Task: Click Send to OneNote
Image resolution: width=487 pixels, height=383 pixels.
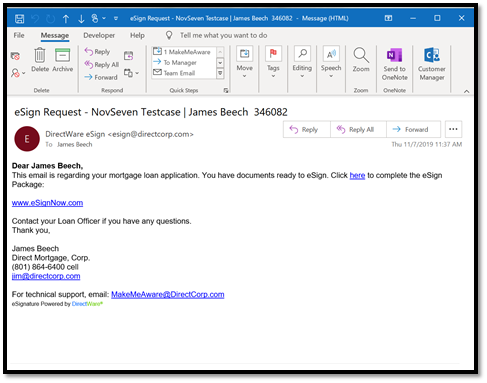Action: click(x=395, y=64)
